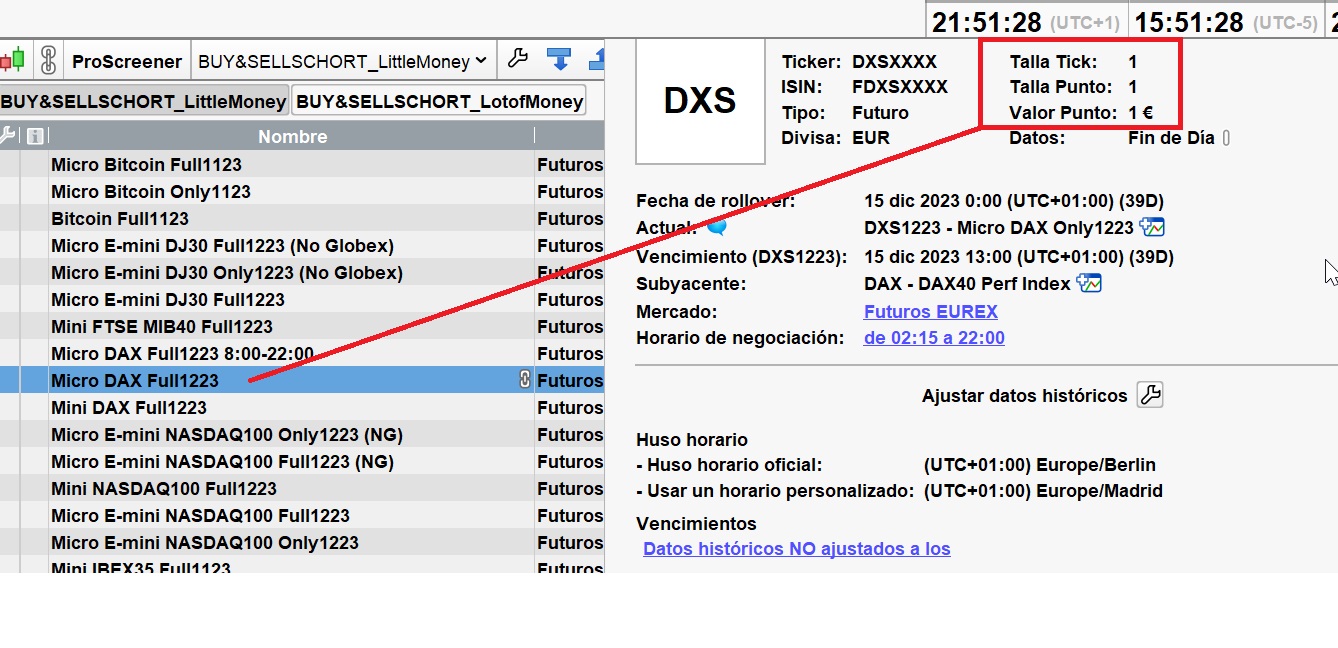The height and width of the screenshot is (648, 1338).
Task: Sort the list by the Nombre column header
Action: [292, 136]
